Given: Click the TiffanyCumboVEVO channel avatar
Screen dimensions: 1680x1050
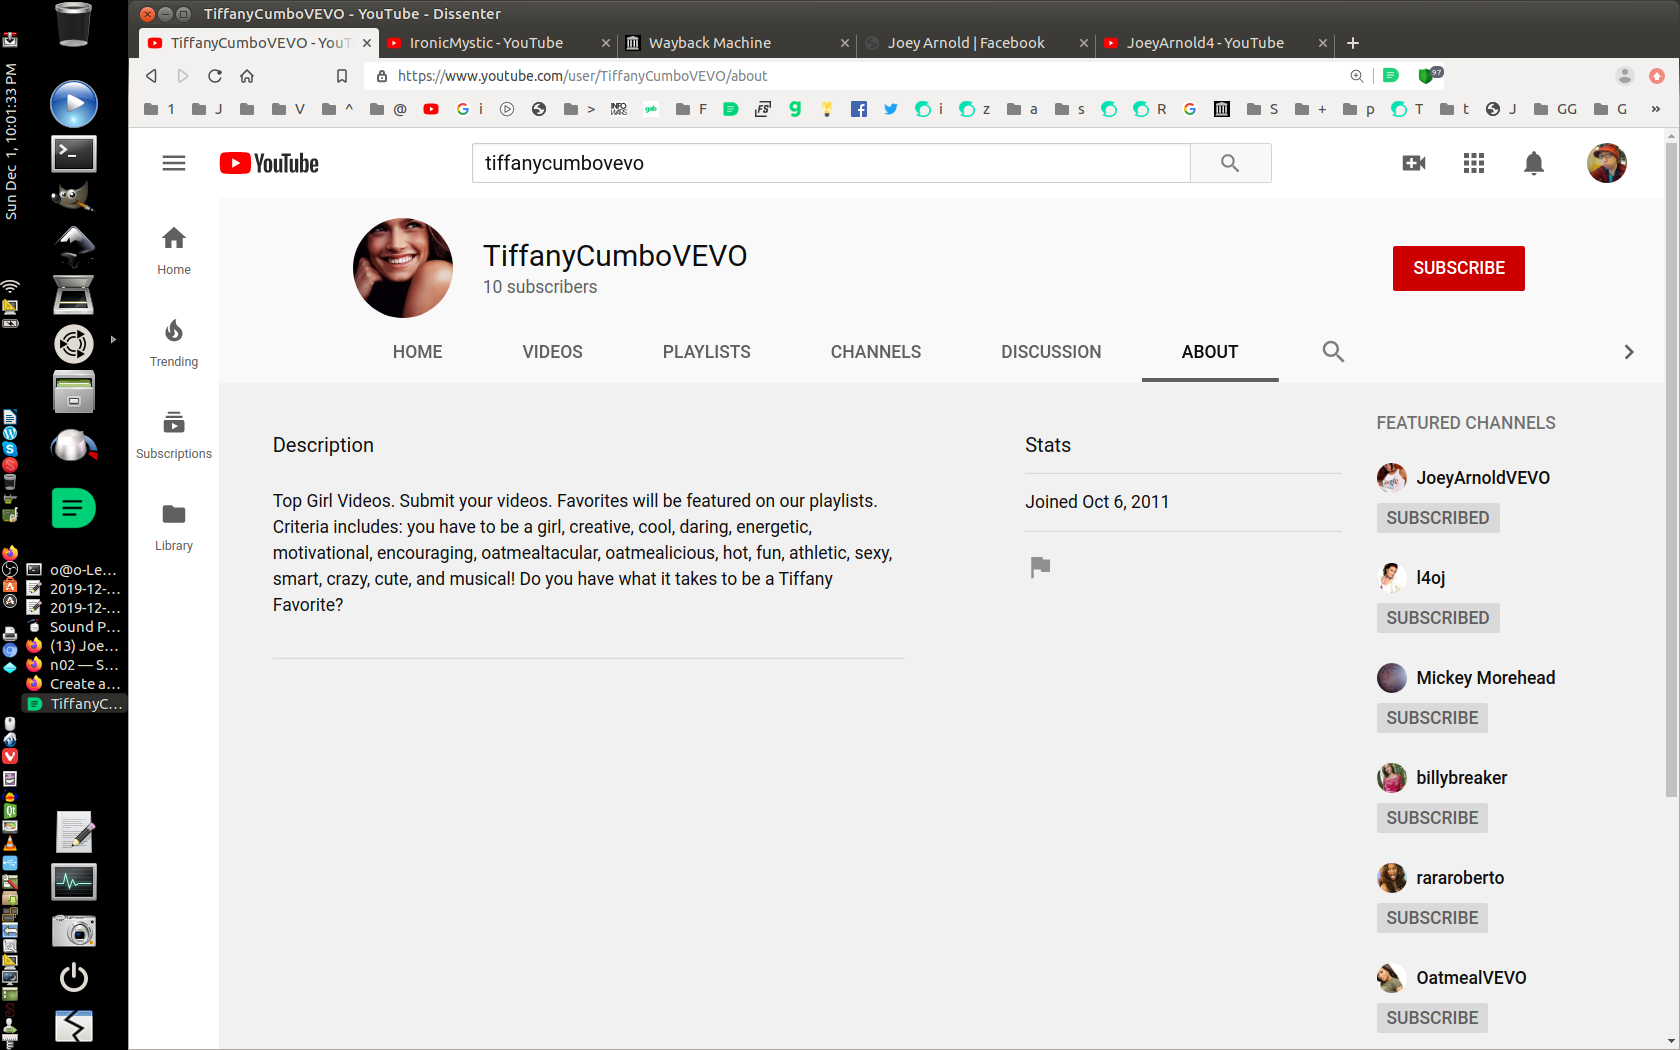Looking at the screenshot, I should point(403,268).
